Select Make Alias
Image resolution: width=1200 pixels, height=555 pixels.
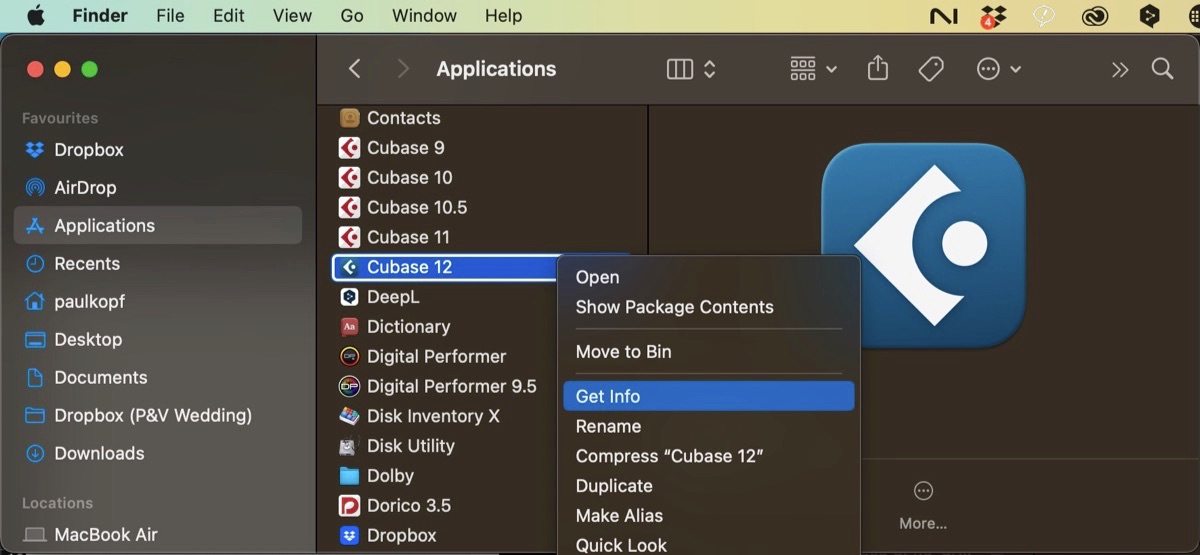(708, 516)
